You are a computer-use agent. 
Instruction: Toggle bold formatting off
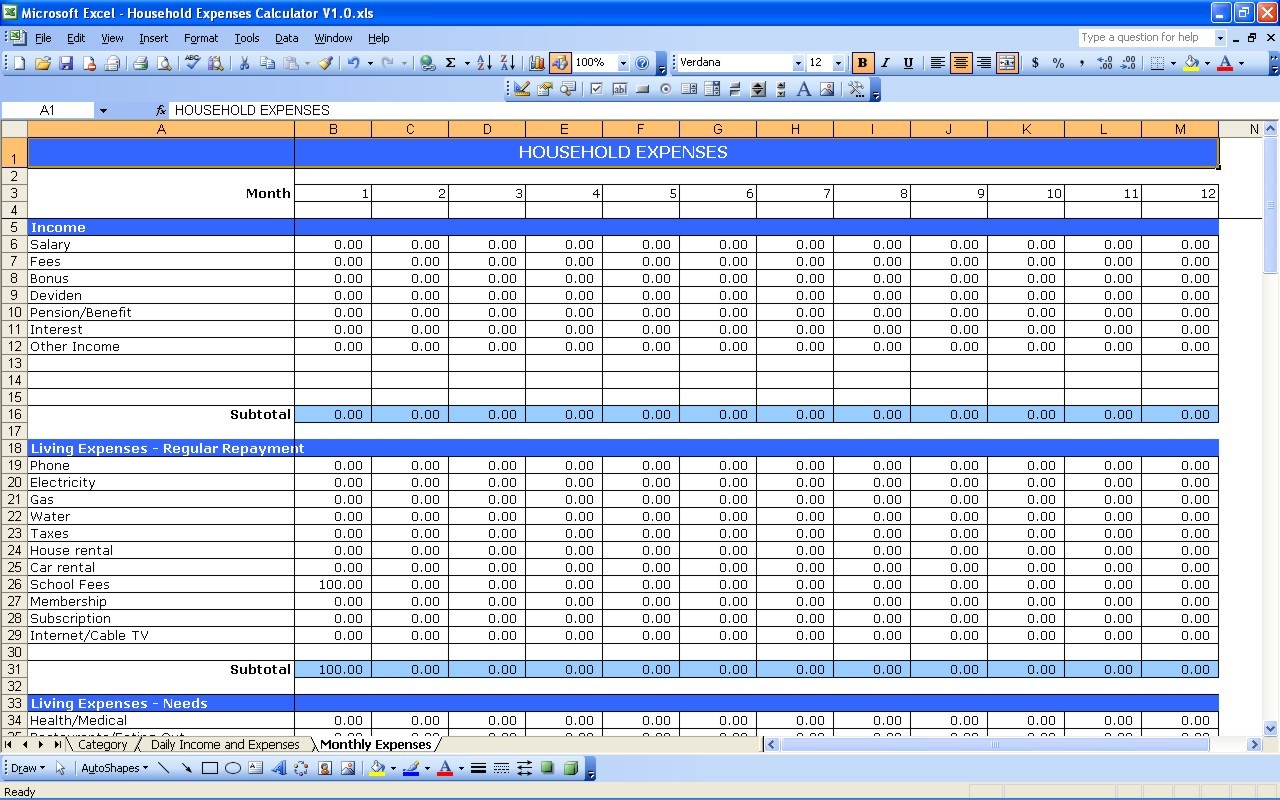862,62
